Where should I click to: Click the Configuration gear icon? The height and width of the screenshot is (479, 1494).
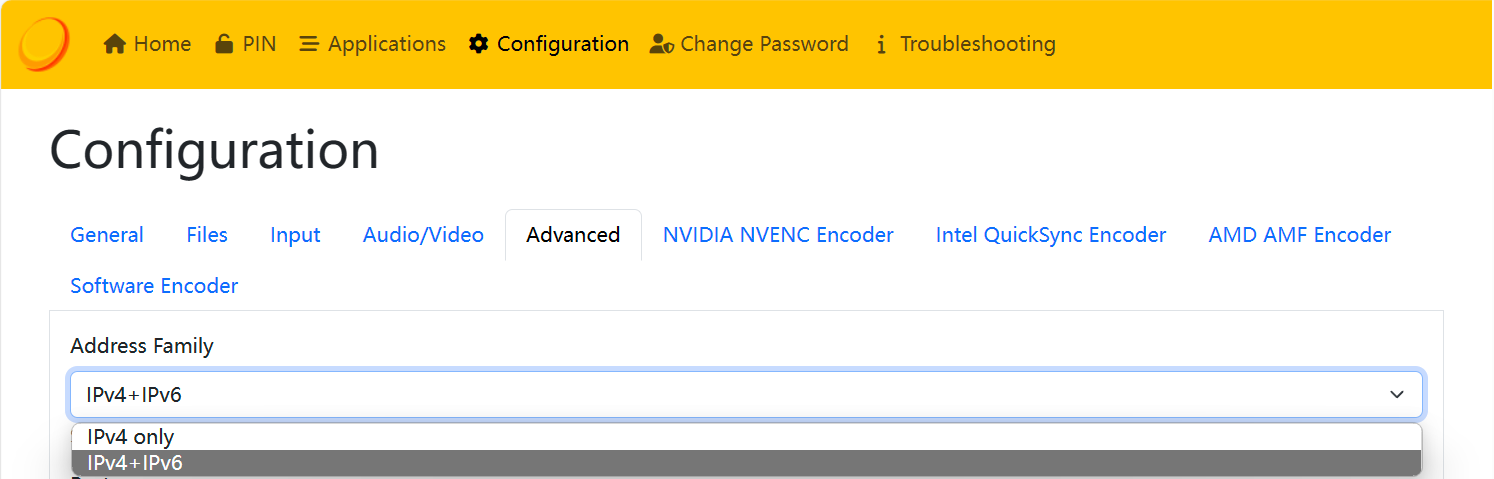(x=479, y=44)
